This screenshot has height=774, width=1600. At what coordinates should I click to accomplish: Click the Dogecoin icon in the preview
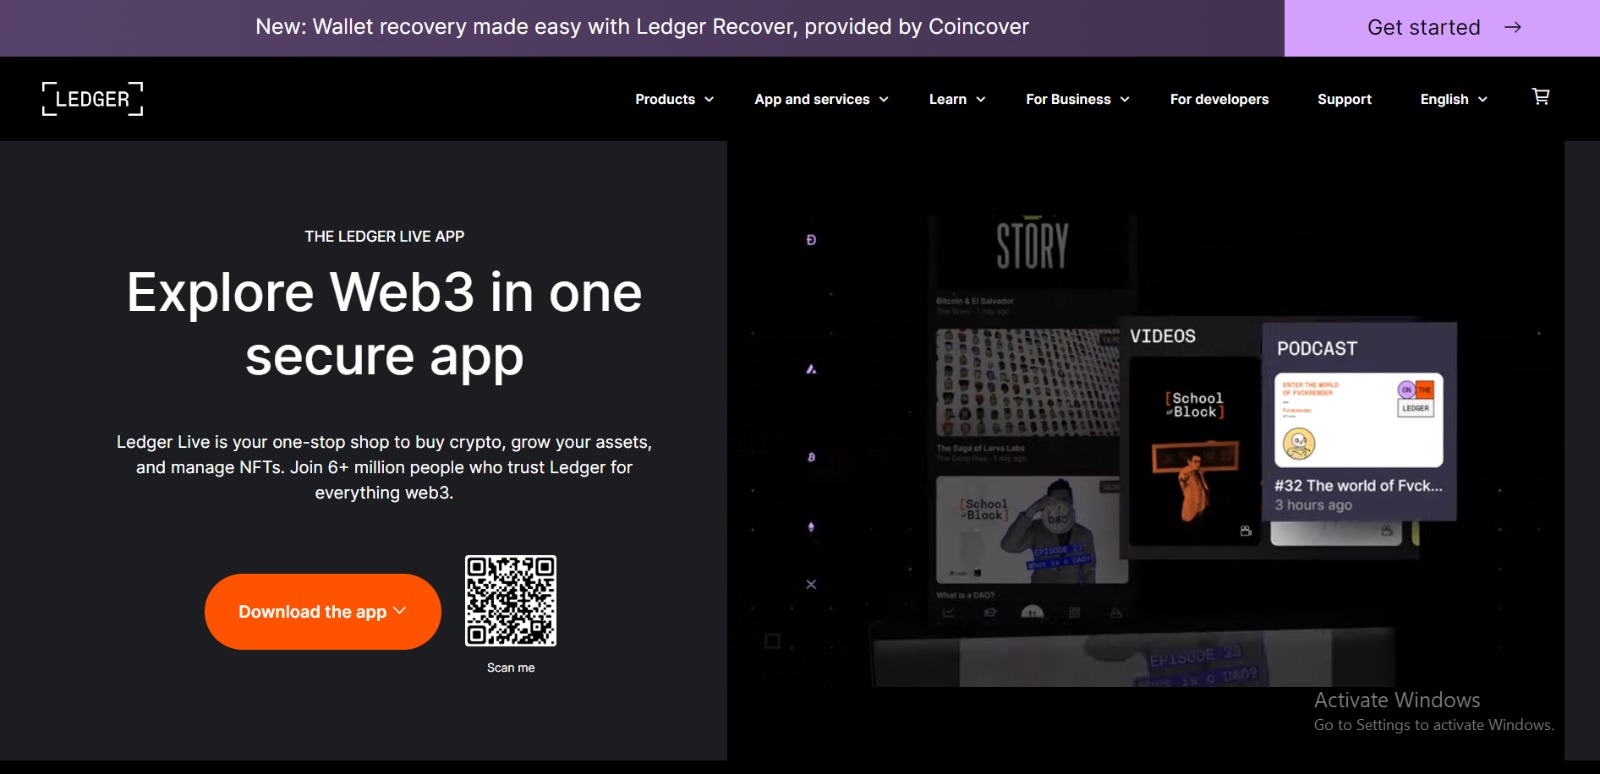pos(811,240)
